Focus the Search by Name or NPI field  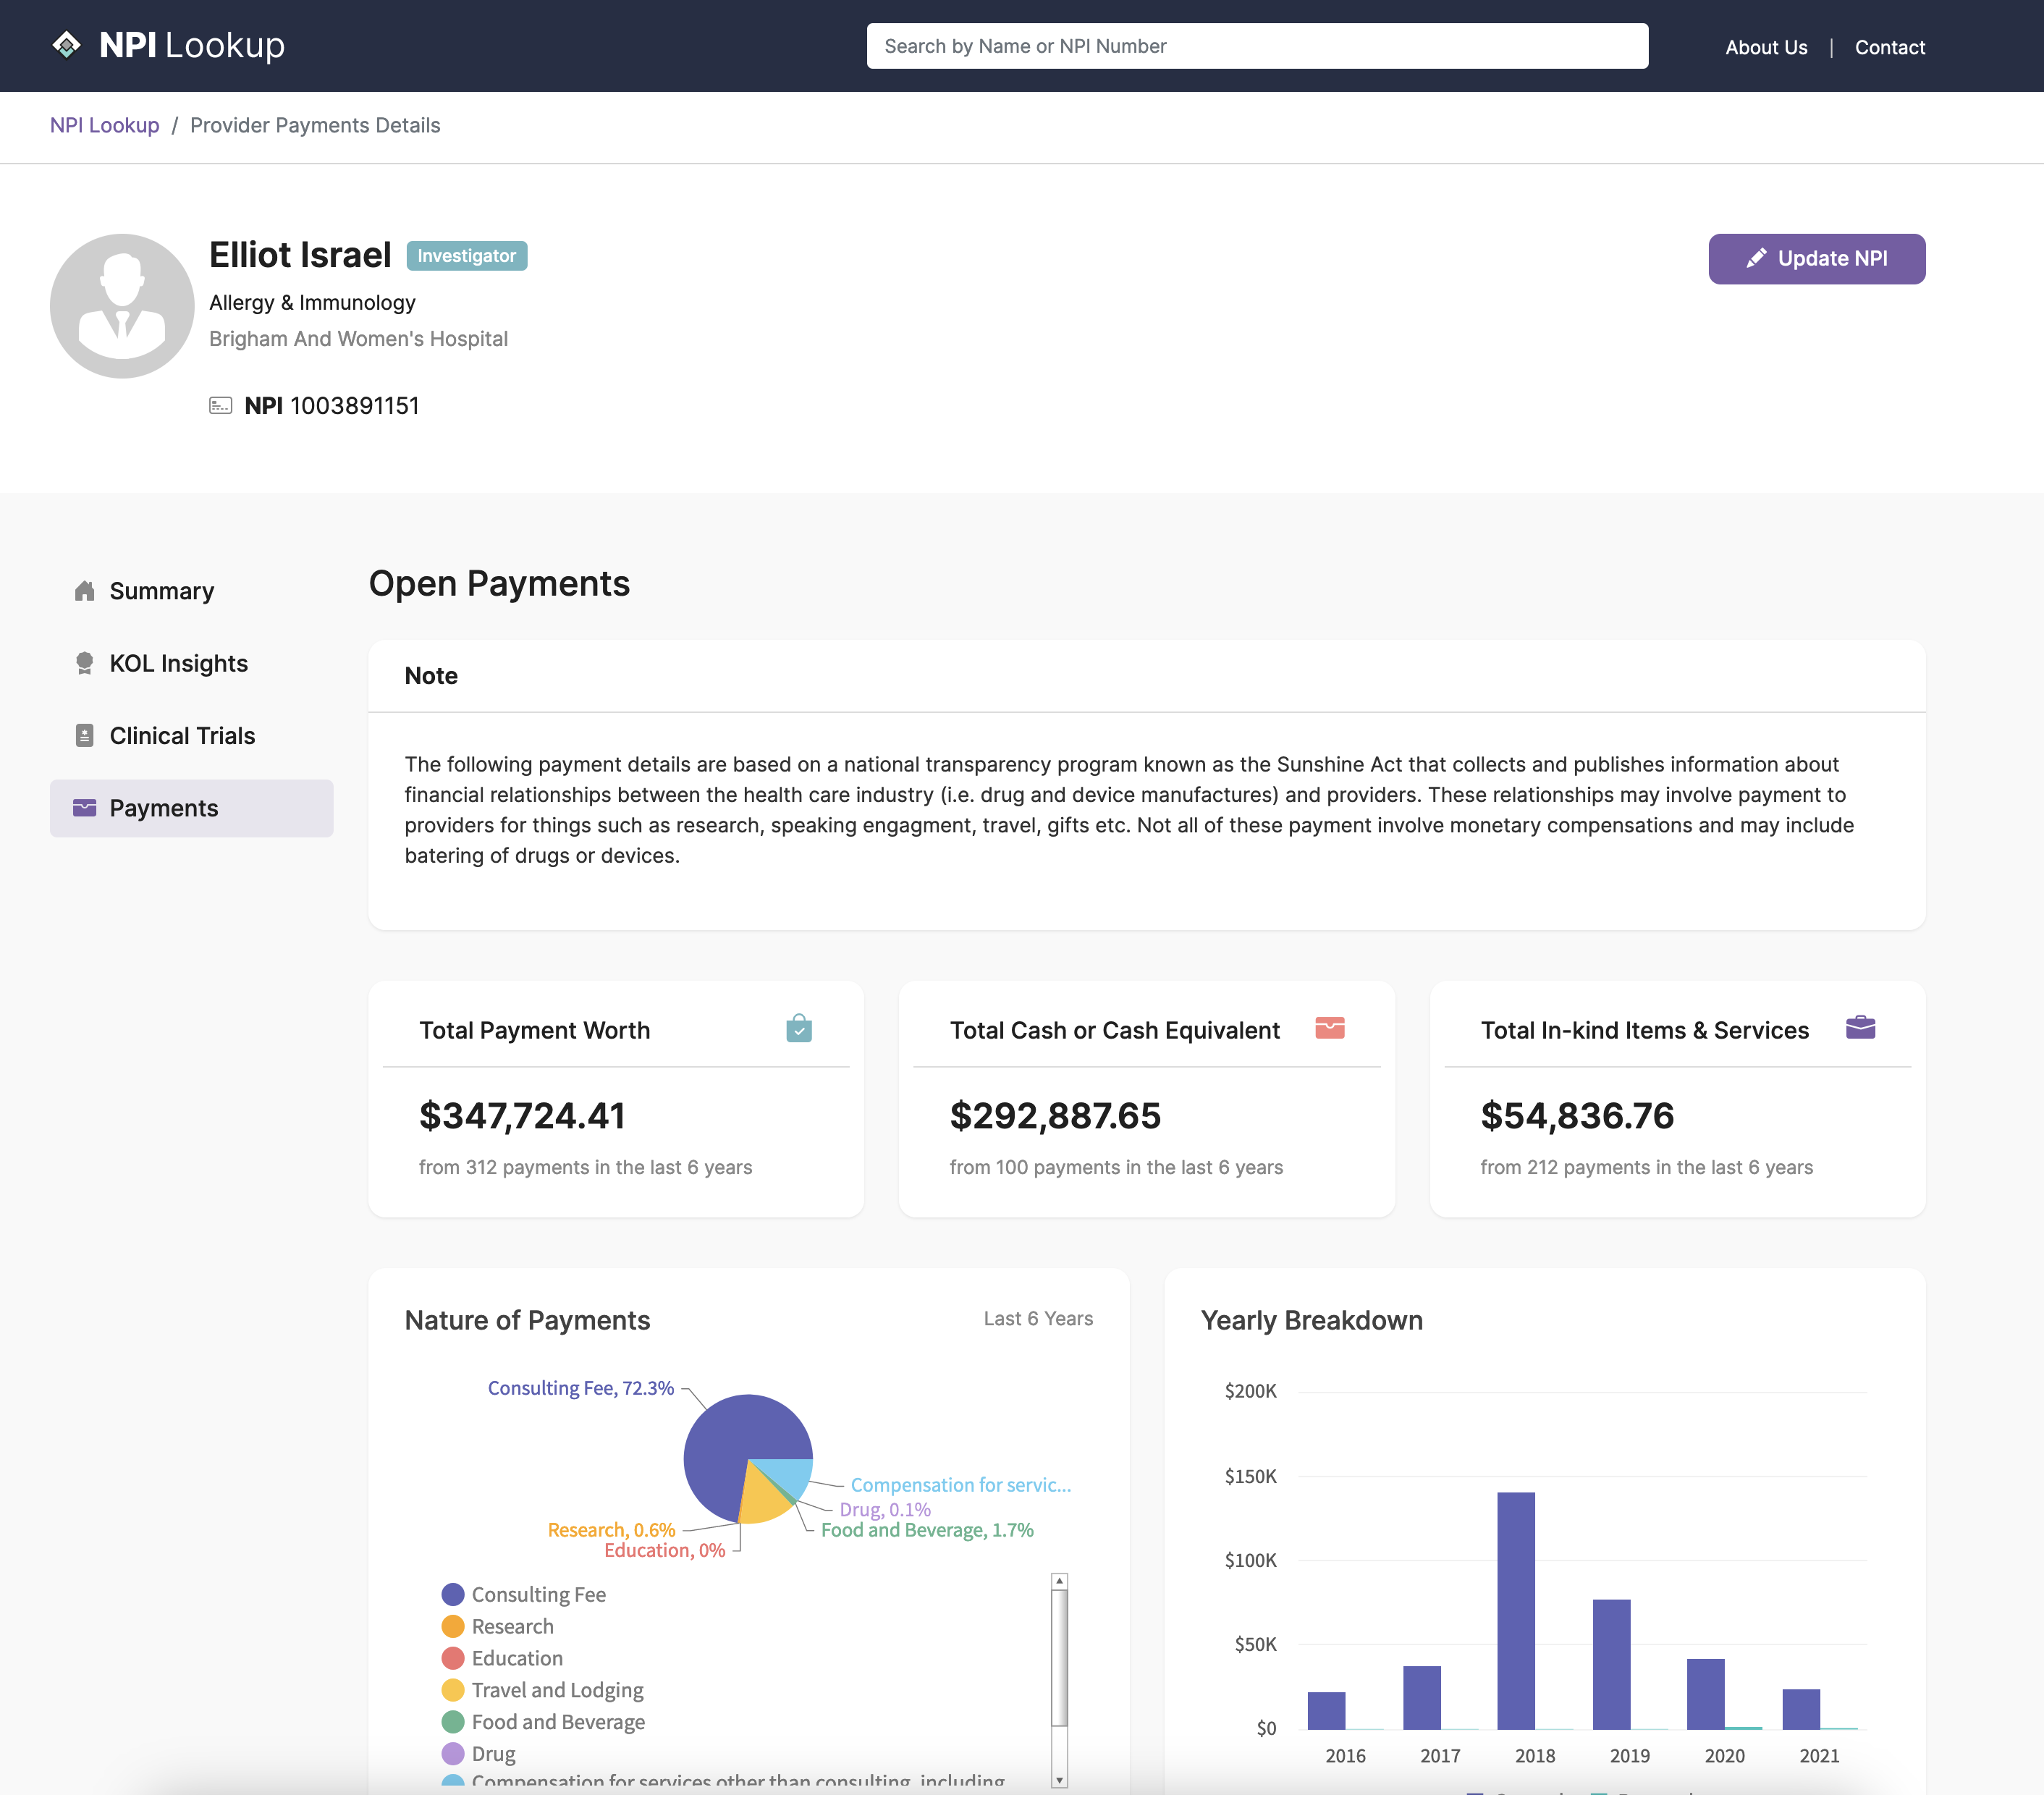(x=1257, y=46)
